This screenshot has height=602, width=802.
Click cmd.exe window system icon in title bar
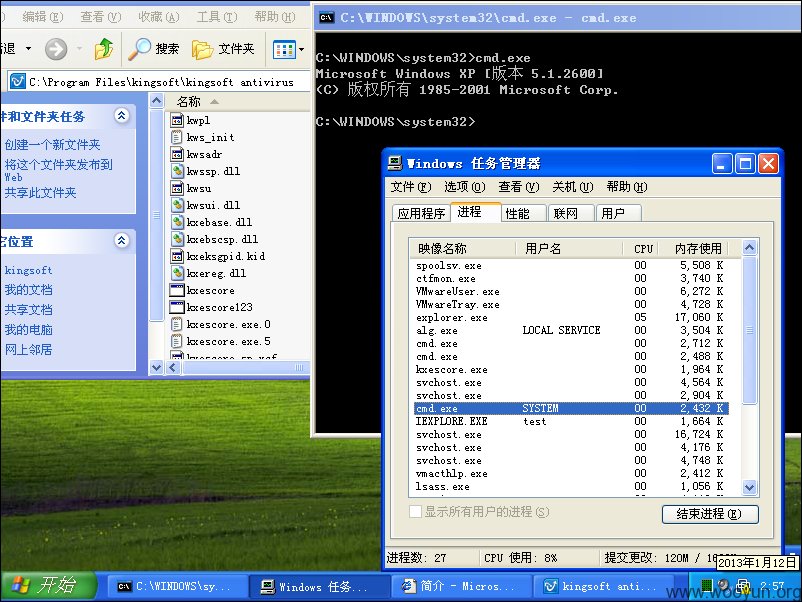[x=326, y=18]
